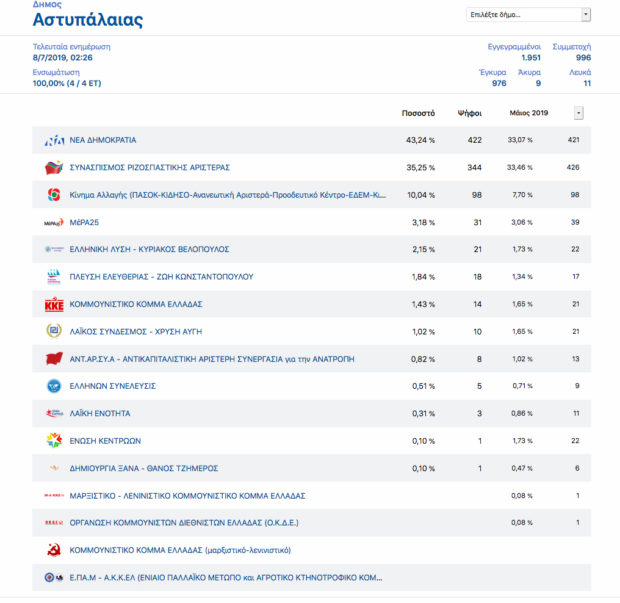The image size is (620, 603).
Task: Click ΣΥΡΙΖΑ vote count 344
Action: point(474,167)
